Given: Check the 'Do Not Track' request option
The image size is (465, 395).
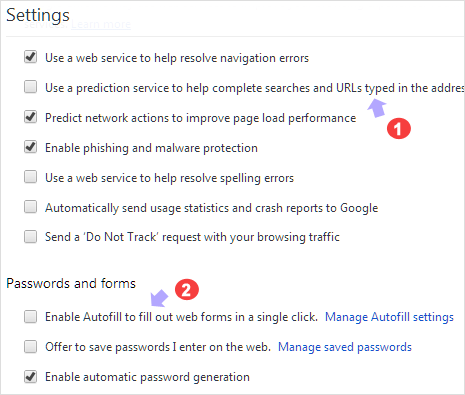Looking at the screenshot, I should [30, 237].
